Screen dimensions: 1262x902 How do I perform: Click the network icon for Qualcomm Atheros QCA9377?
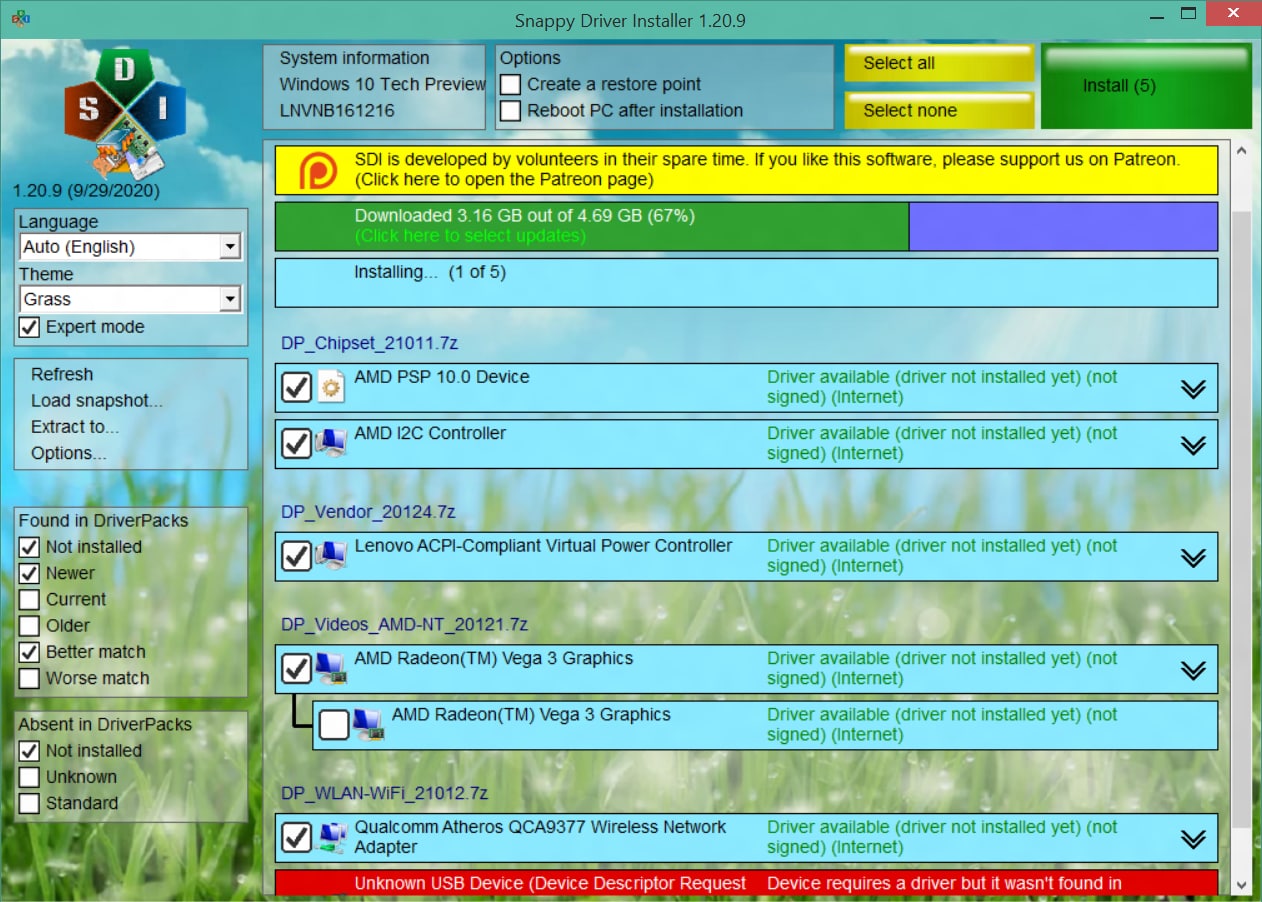[331, 837]
